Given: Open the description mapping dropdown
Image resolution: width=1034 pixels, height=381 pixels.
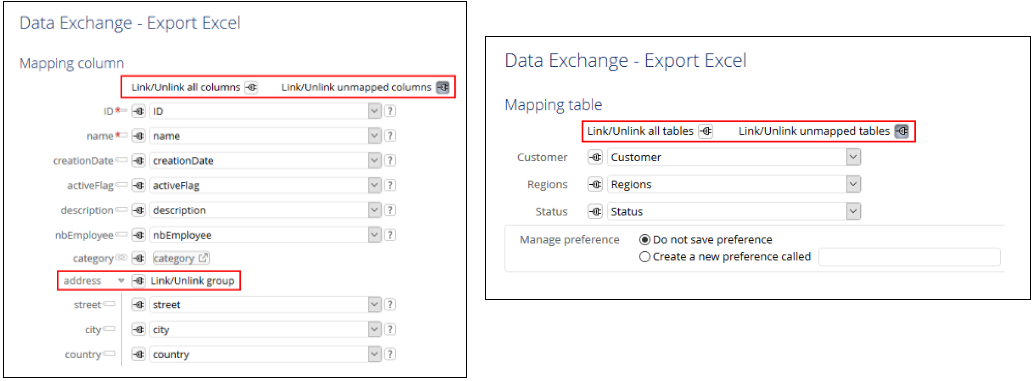Looking at the screenshot, I should 375,210.
